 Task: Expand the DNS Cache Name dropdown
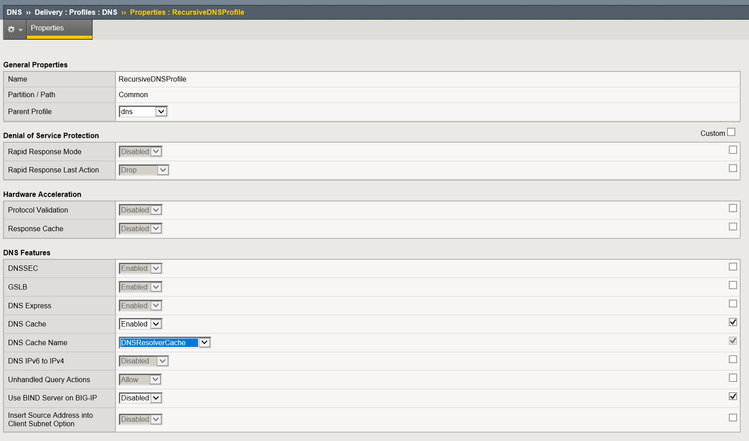click(164, 342)
